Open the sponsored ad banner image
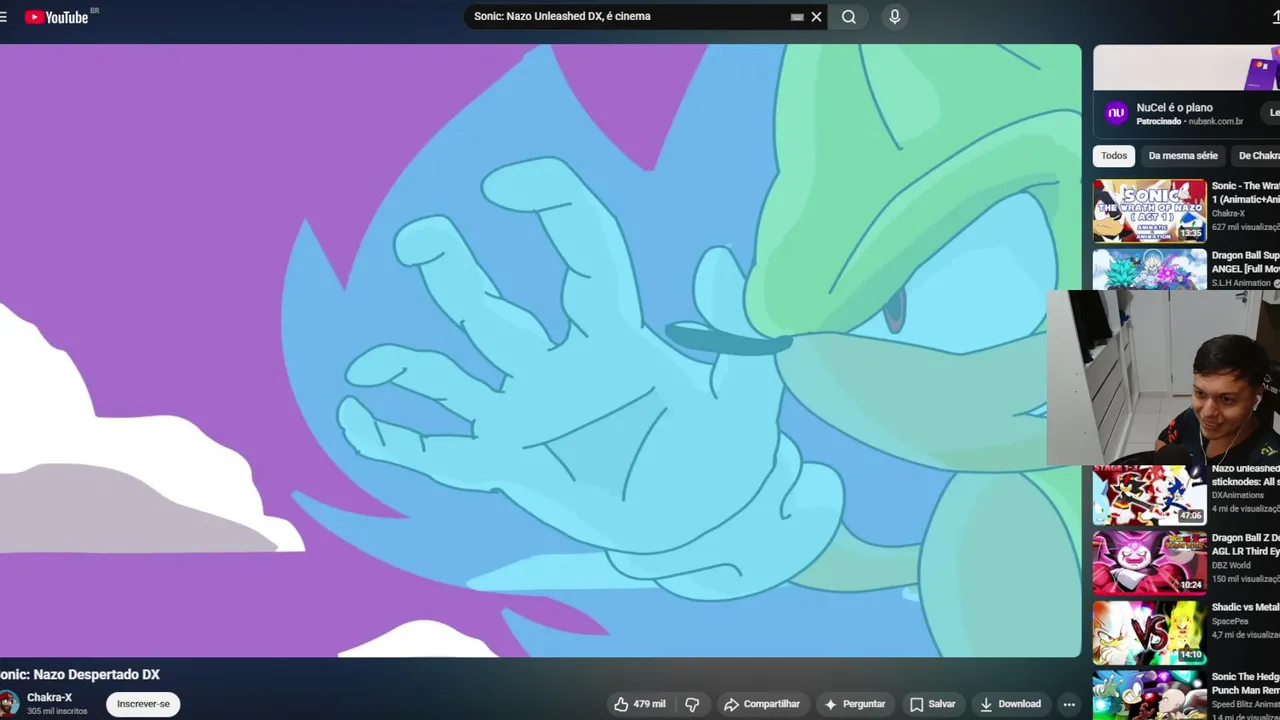The width and height of the screenshot is (1280, 720). point(1186,68)
